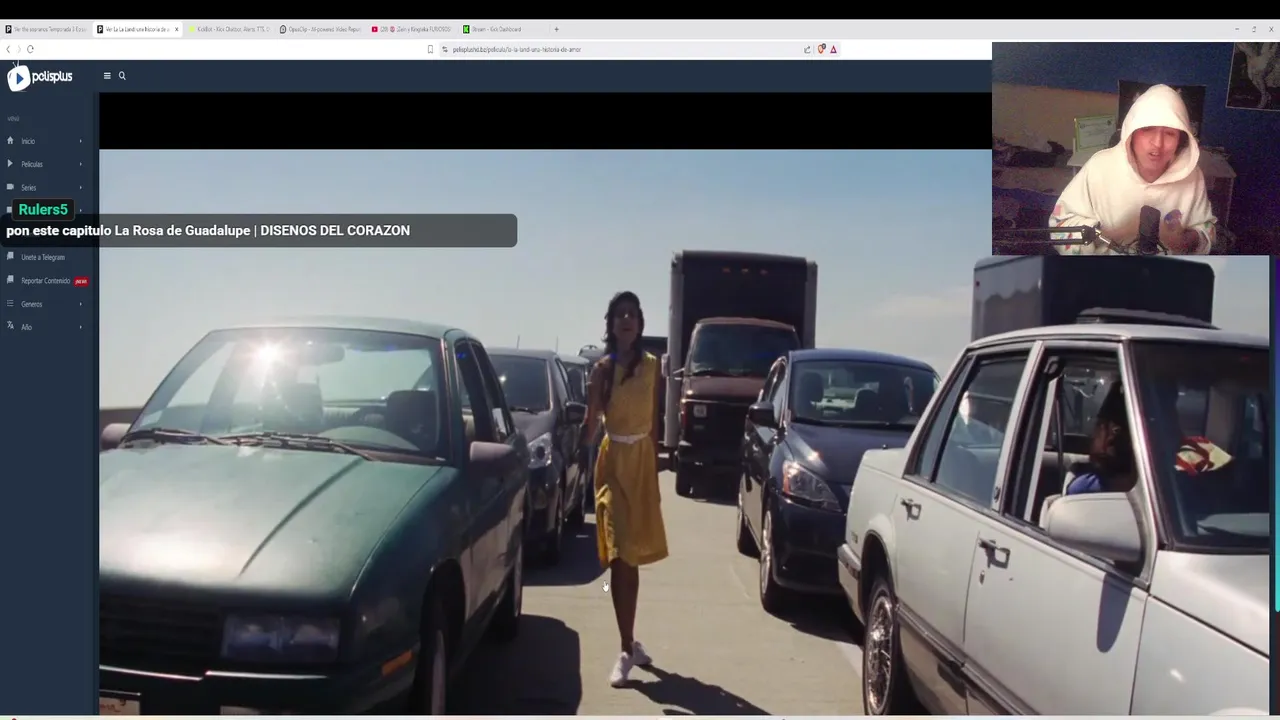
Task: Click the Generos list icon
Action: (x=10, y=303)
